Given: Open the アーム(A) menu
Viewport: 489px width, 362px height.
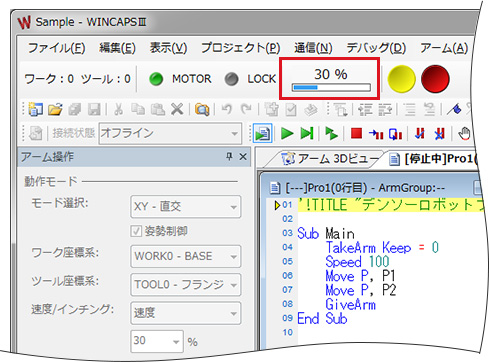Looking at the screenshot, I should [444, 48].
